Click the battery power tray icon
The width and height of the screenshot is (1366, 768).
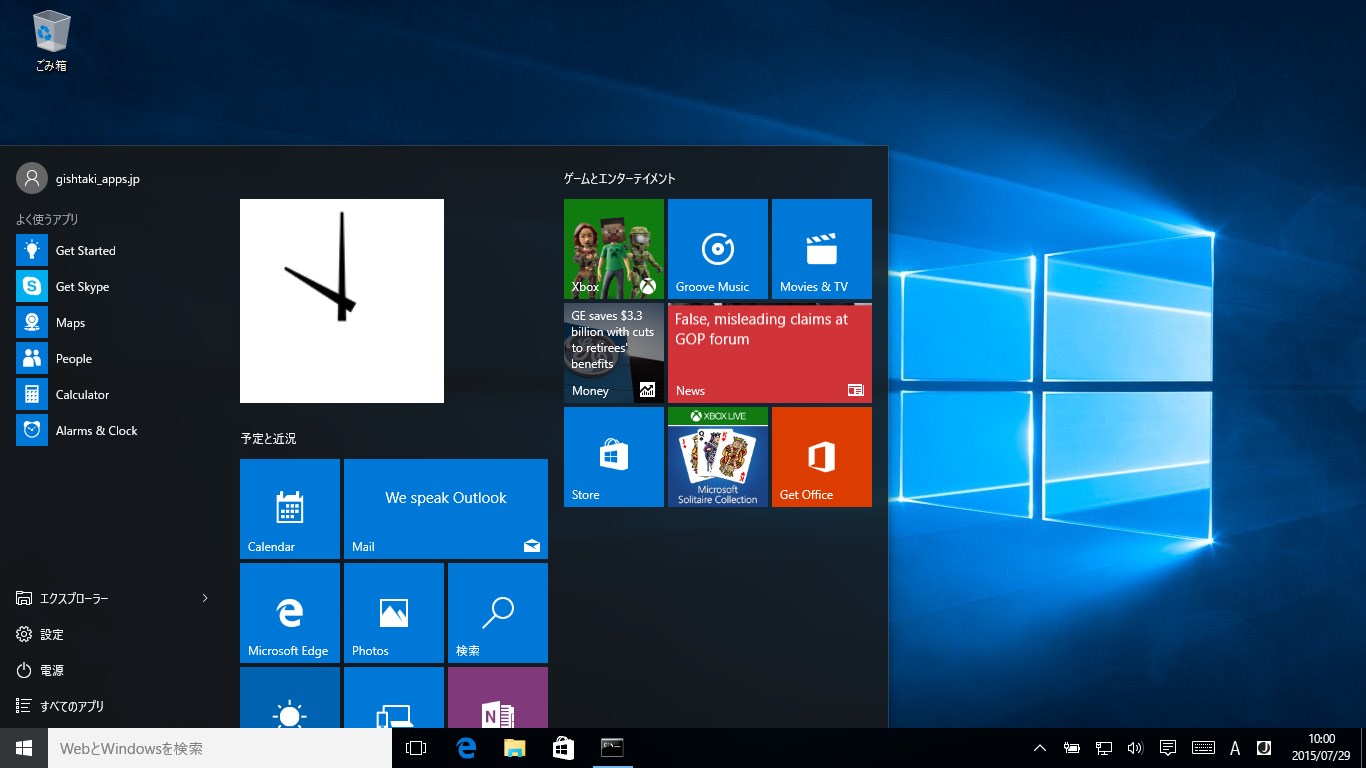point(1071,748)
